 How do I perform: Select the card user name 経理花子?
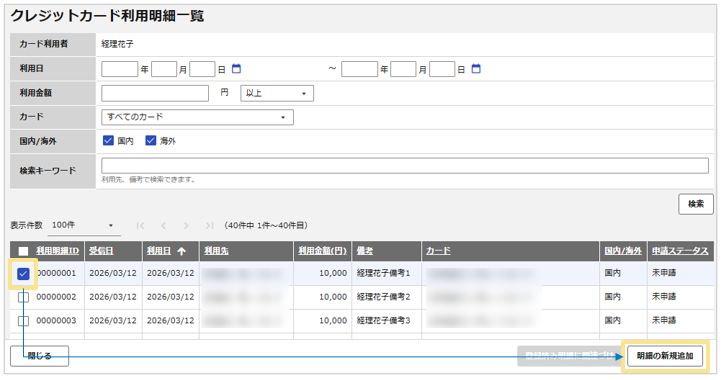118,44
